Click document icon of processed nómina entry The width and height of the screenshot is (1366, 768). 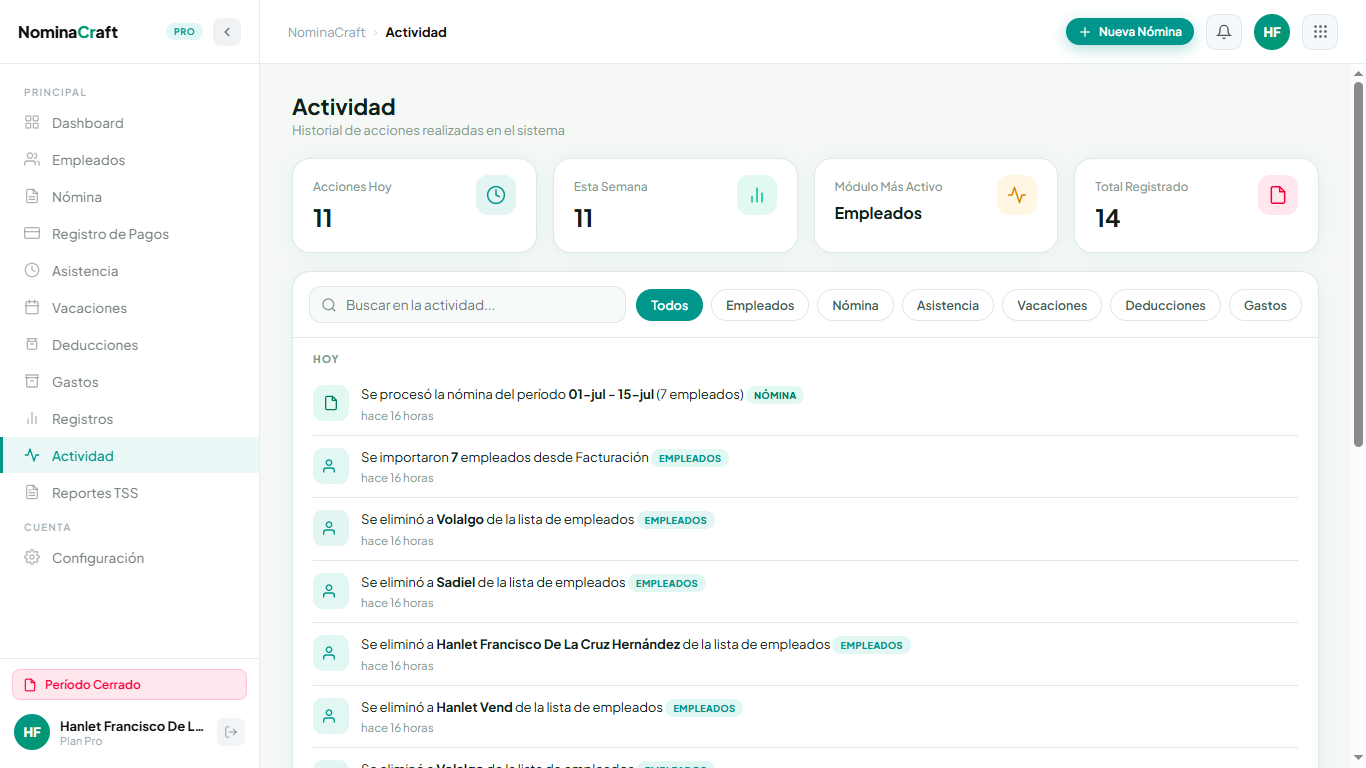pos(331,403)
